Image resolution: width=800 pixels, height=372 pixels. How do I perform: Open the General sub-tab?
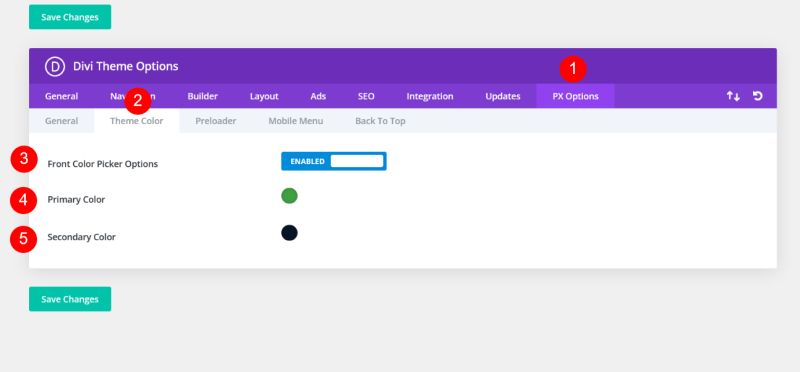point(61,121)
